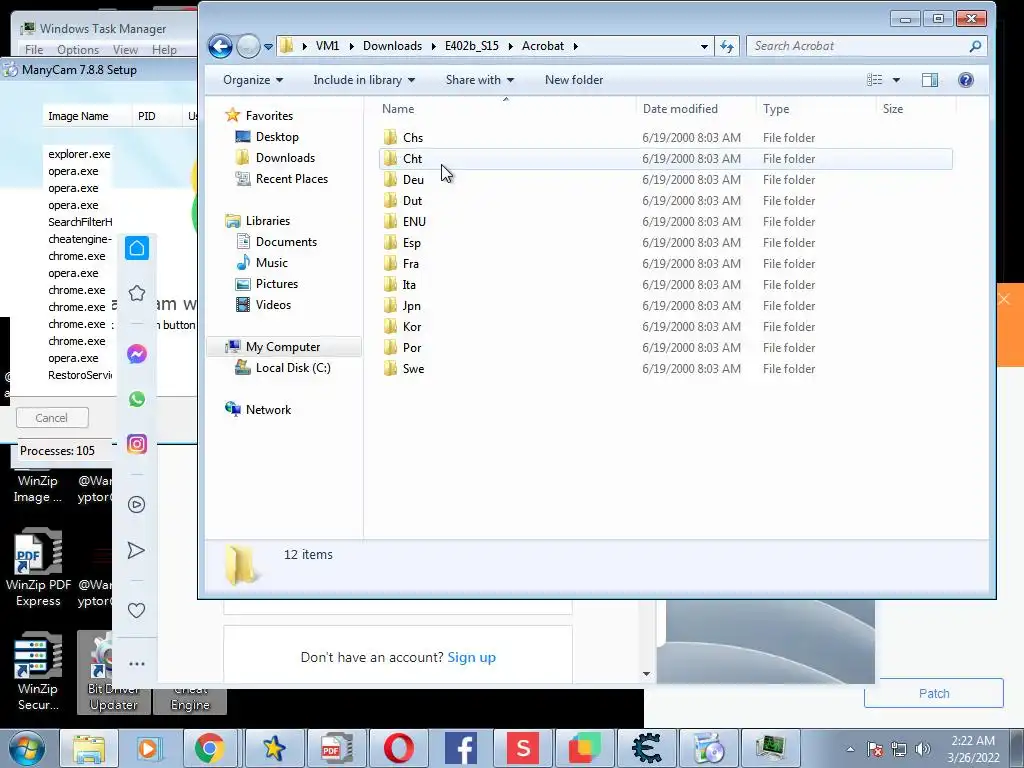1024x768 pixels.
Task: Open Chrome from the taskbar
Action: pos(210,748)
